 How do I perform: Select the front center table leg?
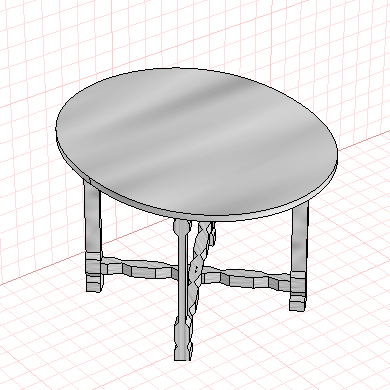coord(182,290)
